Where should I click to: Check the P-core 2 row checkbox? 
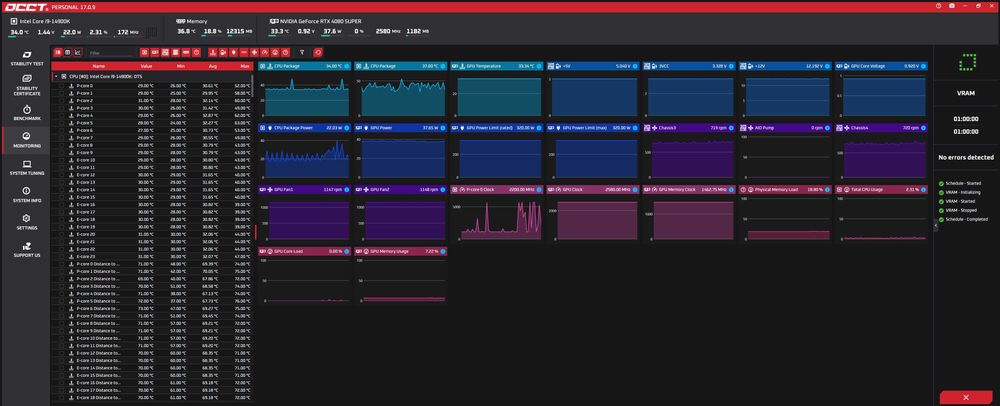pyautogui.click(x=62, y=101)
